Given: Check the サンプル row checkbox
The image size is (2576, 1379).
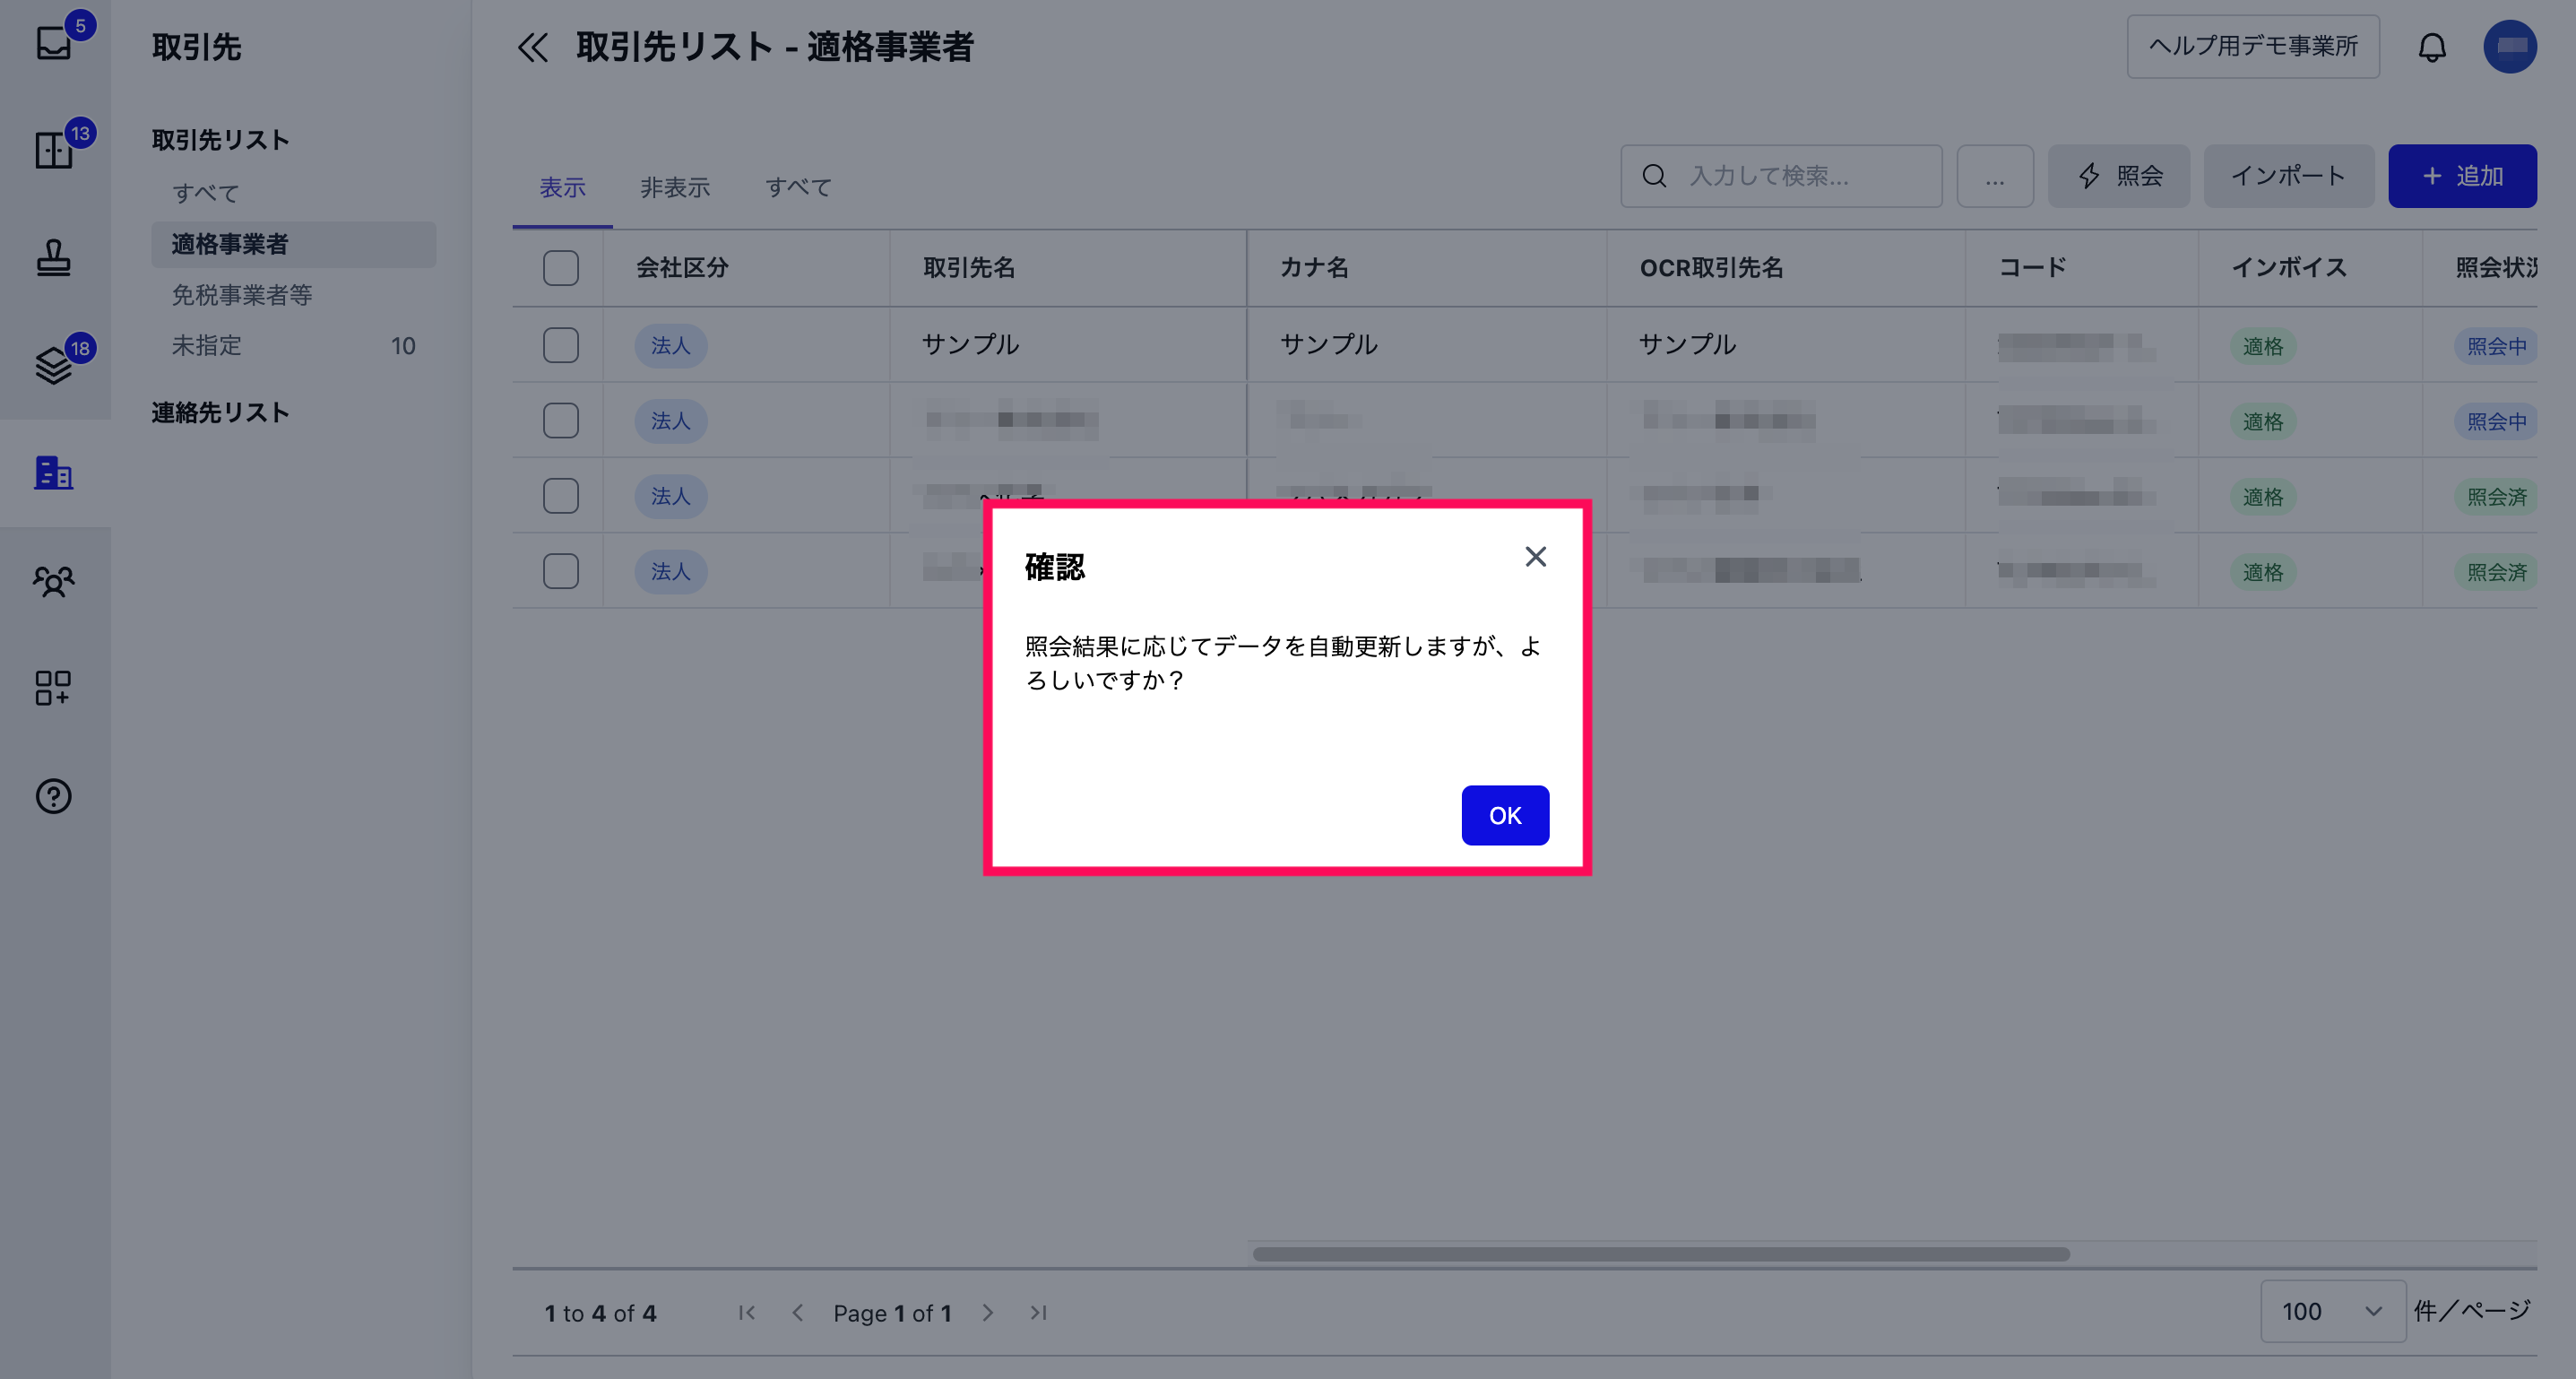Looking at the screenshot, I should tap(561, 345).
